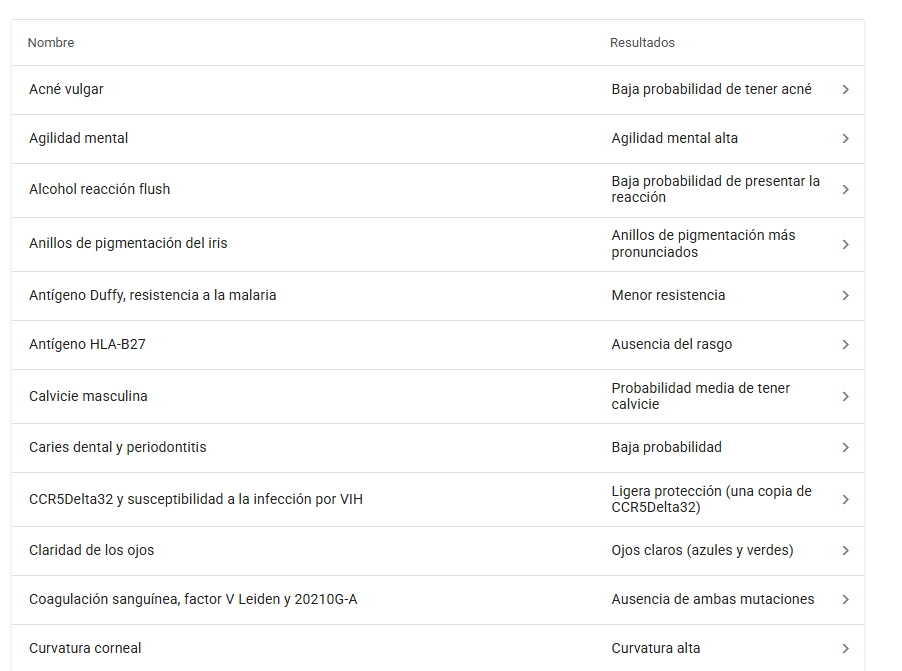Open chevron for Antígeno Duffy row
Image resolution: width=902 pixels, height=671 pixels.
[x=845, y=296]
